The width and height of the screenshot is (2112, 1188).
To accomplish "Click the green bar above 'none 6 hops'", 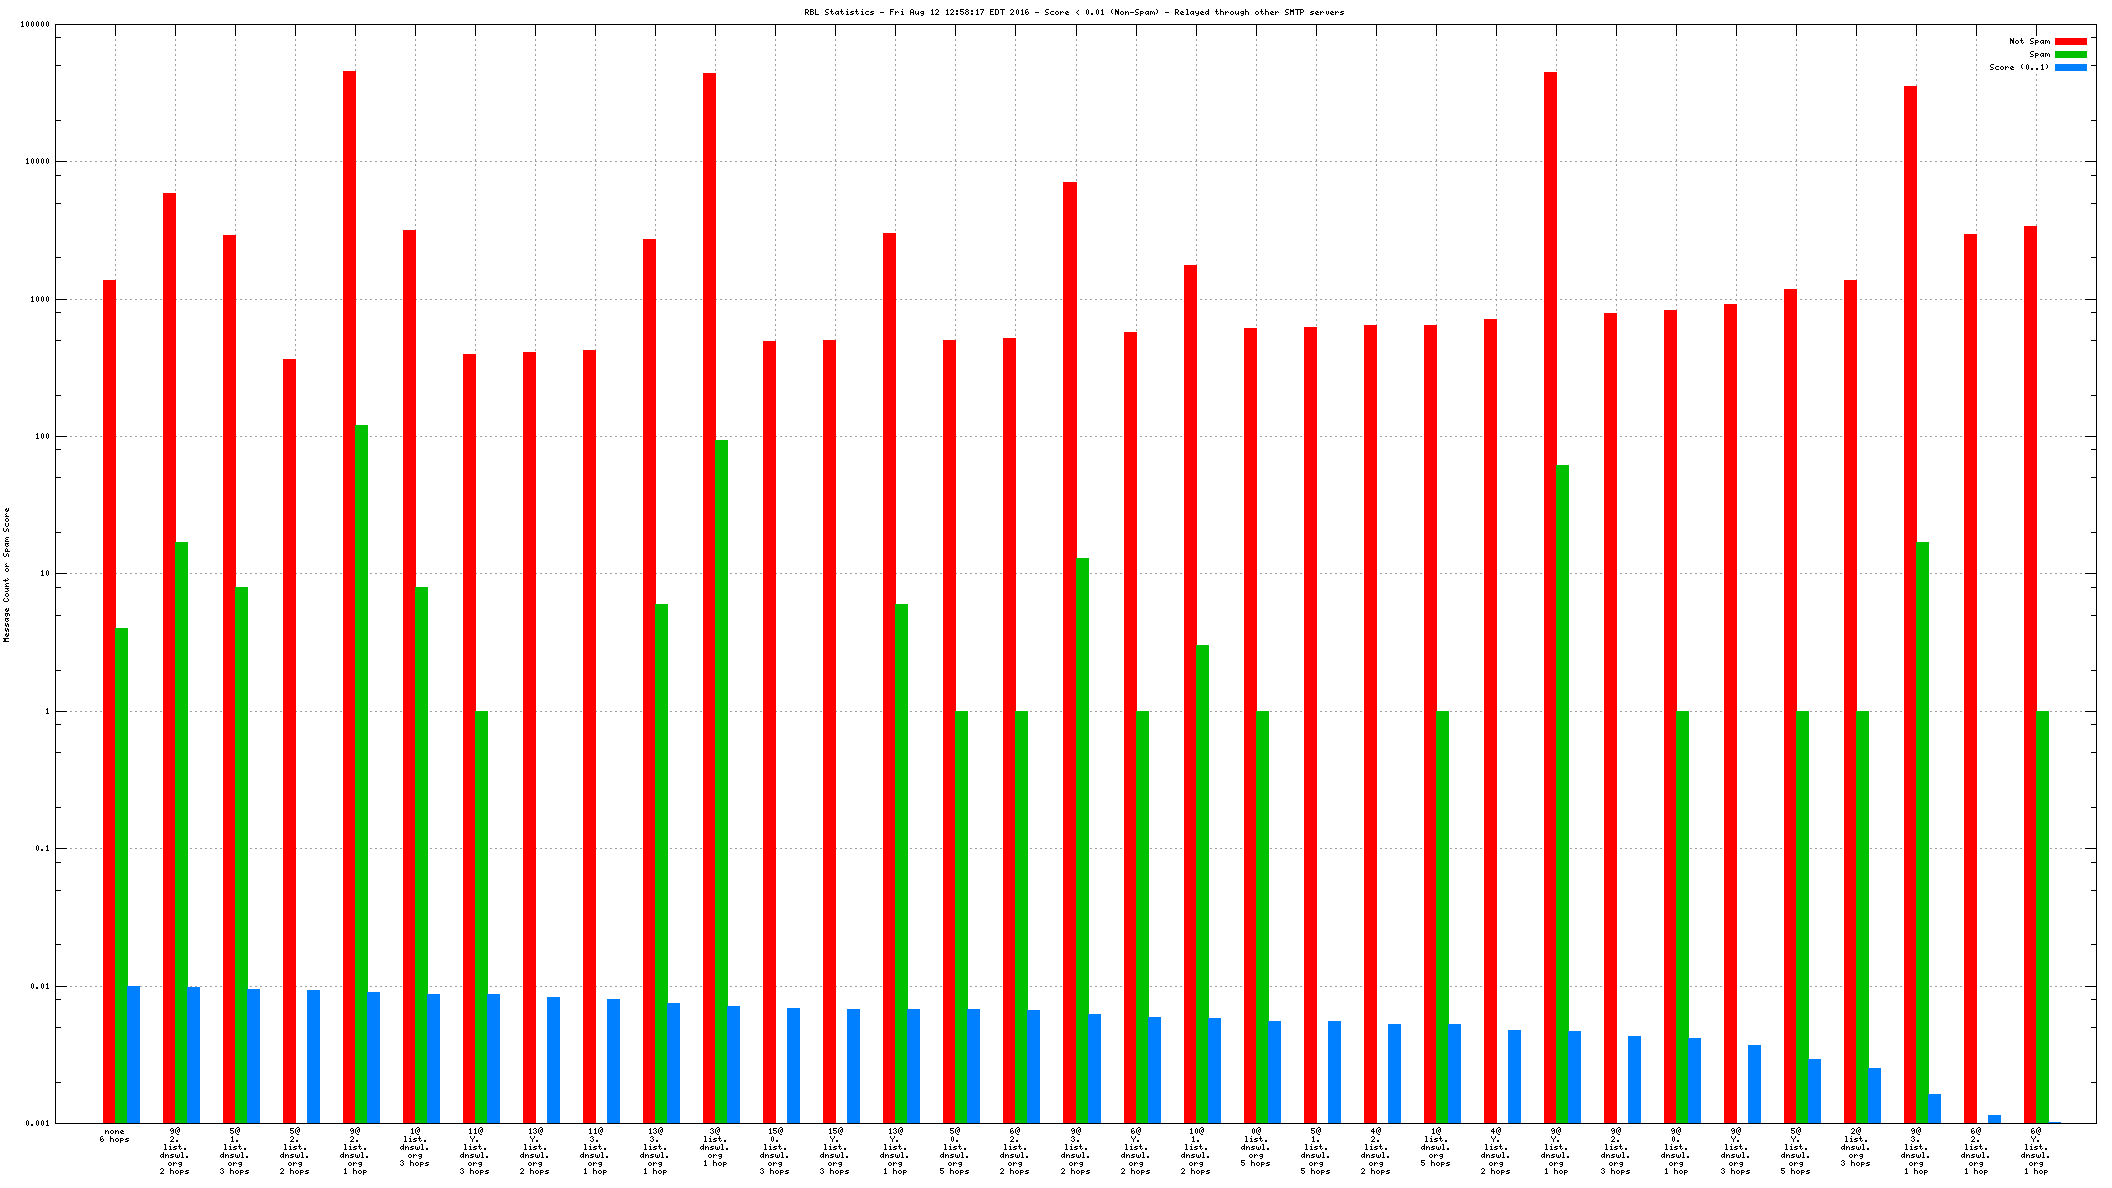I will click(x=121, y=875).
